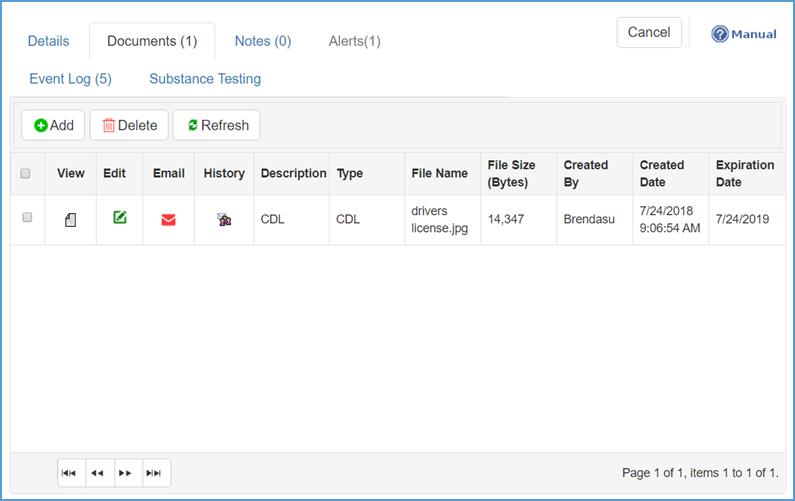The height and width of the screenshot is (501, 795).
Task: Open the Substance Testing tab
Action: coord(205,78)
